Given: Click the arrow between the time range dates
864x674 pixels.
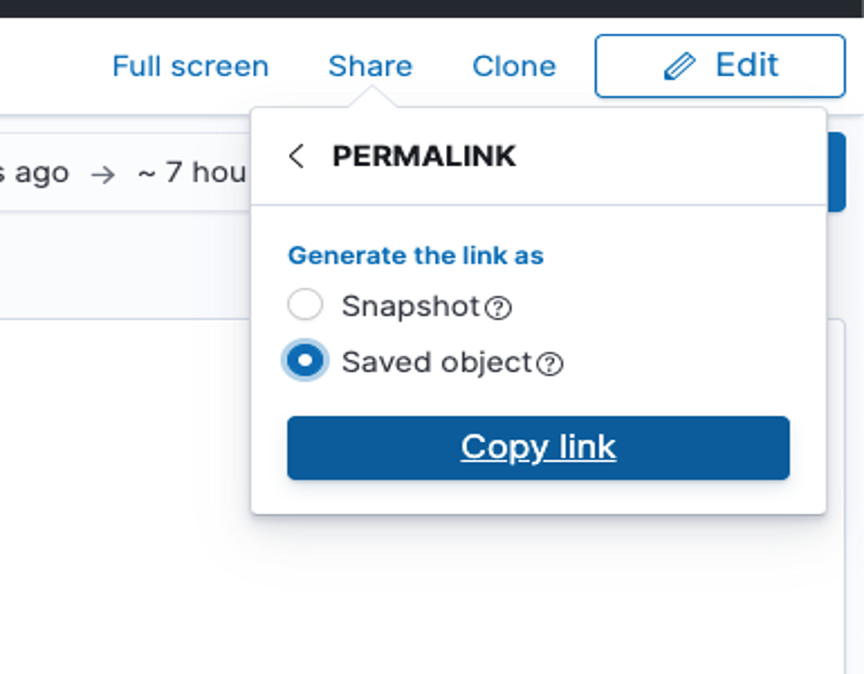Looking at the screenshot, I should pyautogui.click(x=103, y=175).
